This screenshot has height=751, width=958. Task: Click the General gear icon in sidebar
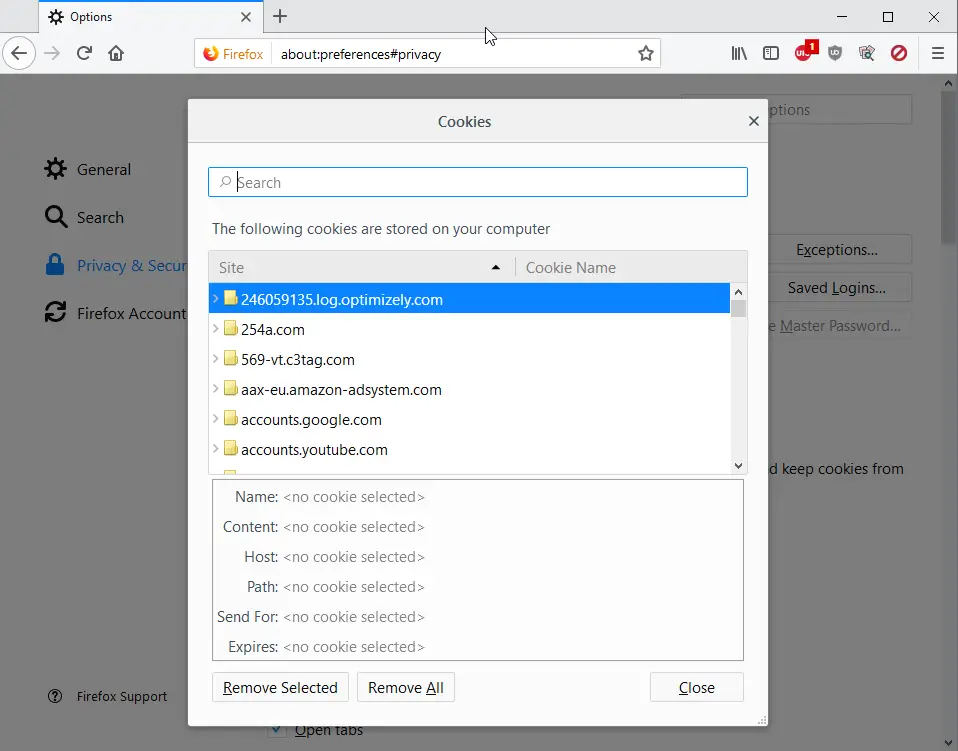click(55, 169)
